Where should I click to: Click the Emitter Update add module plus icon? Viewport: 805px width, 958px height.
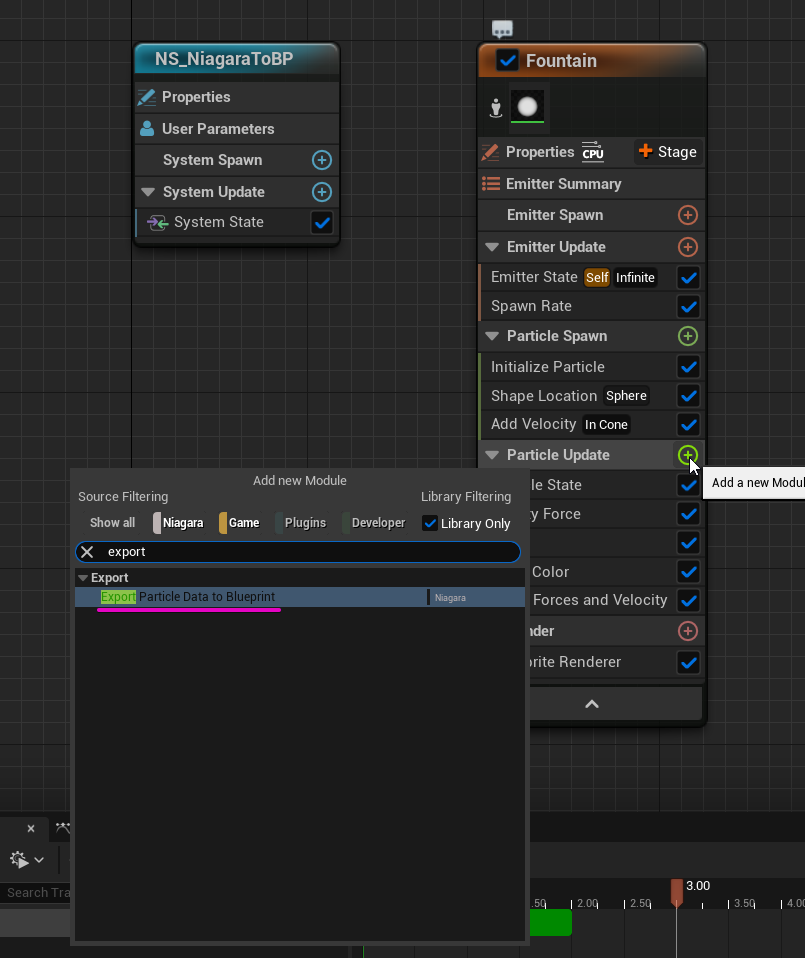[x=688, y=247]
